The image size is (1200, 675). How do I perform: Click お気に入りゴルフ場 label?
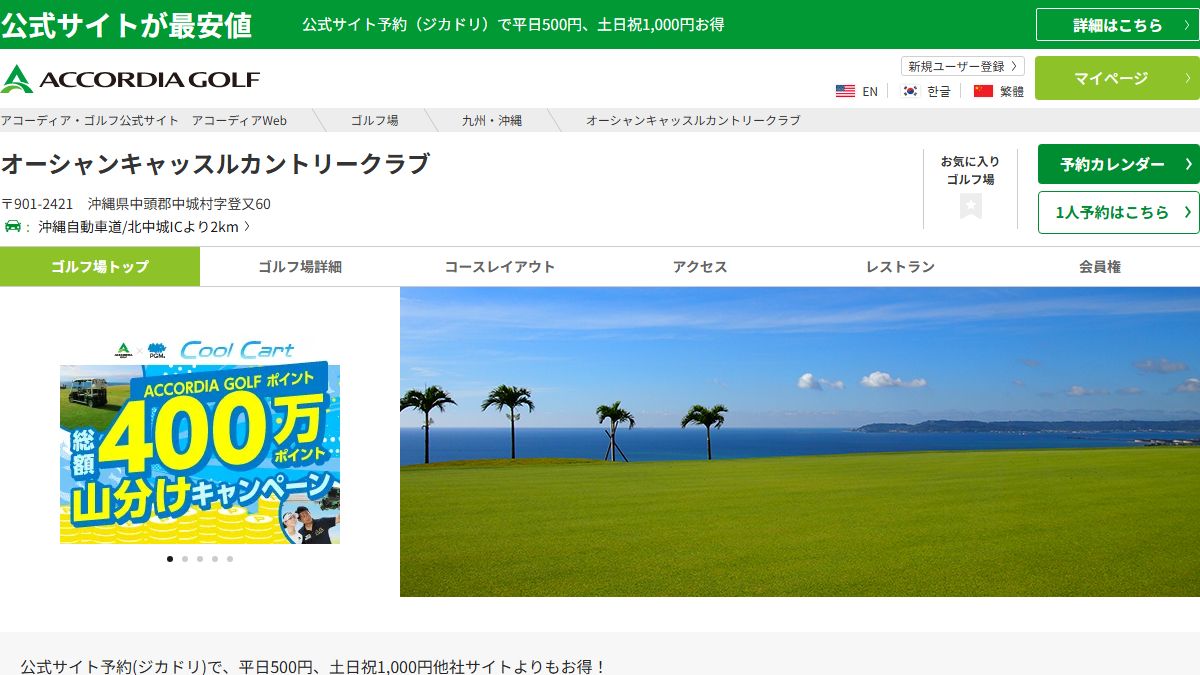tap(970, 170)
